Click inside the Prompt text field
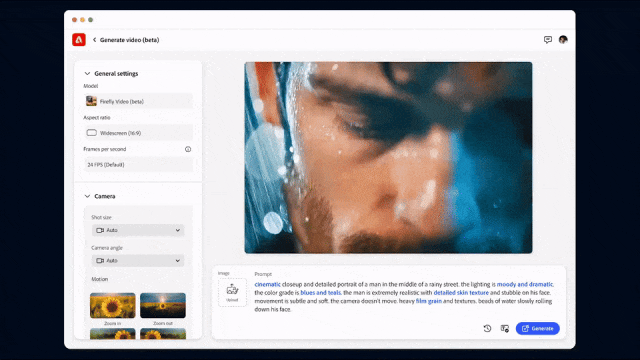640x360 pixels. tap(404, 297)
